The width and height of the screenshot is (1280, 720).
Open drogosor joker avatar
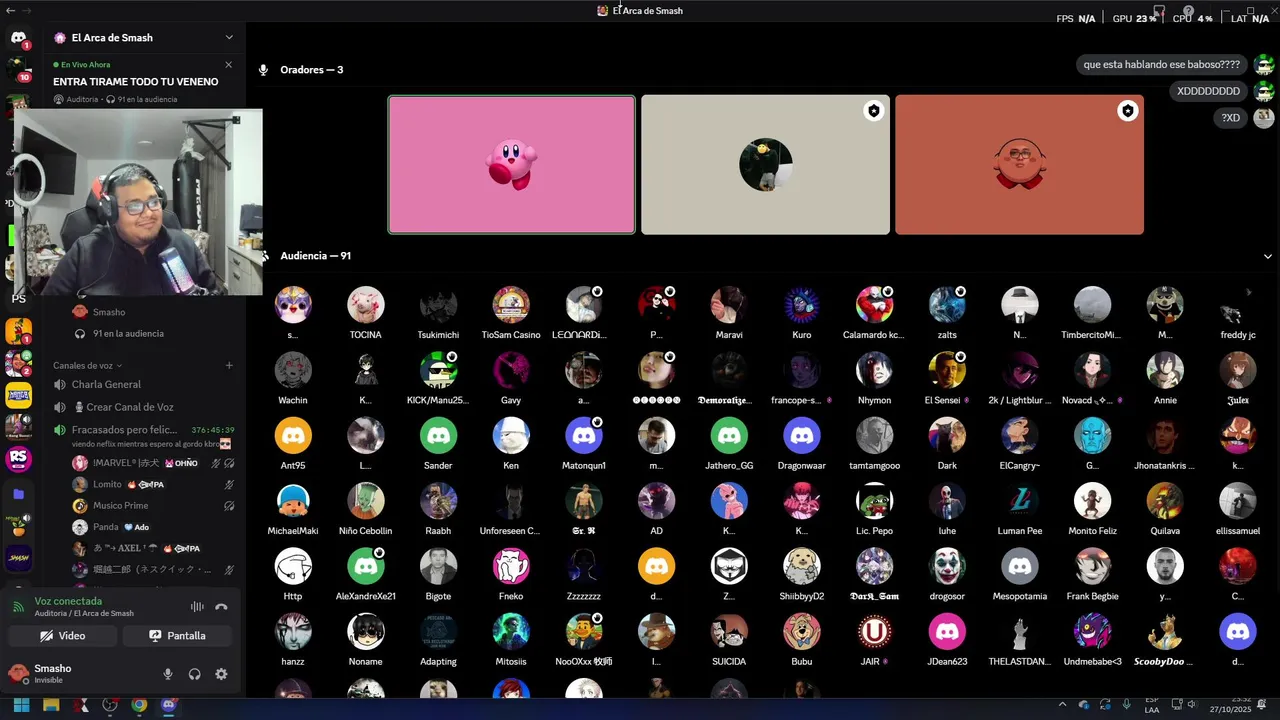click(947, 567)
